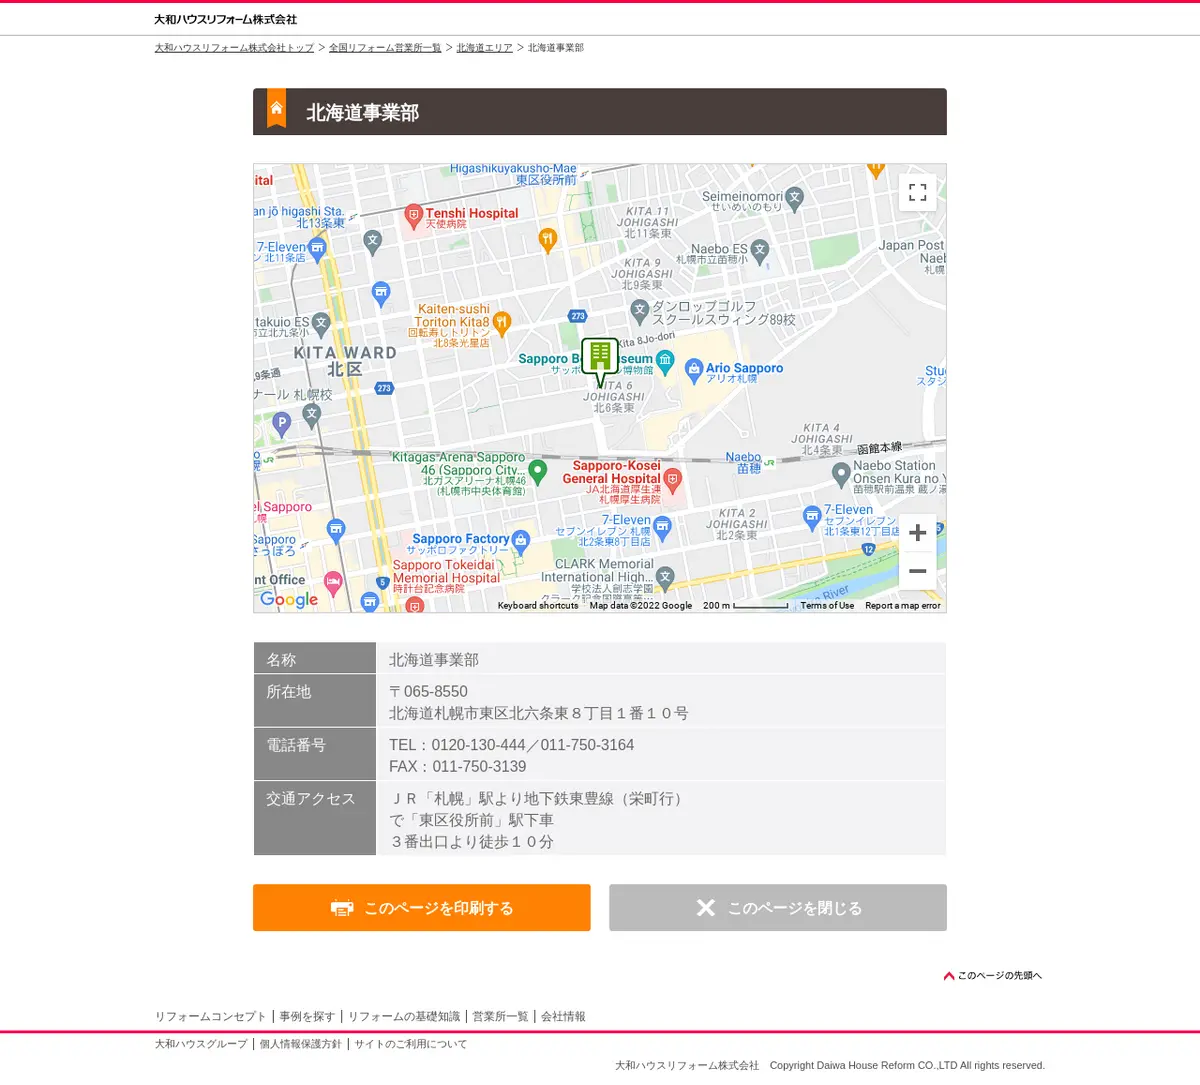Select Sapporo Beer Museum pin
Viewport: 1200px width, 1085px height.
coord(665,361)
